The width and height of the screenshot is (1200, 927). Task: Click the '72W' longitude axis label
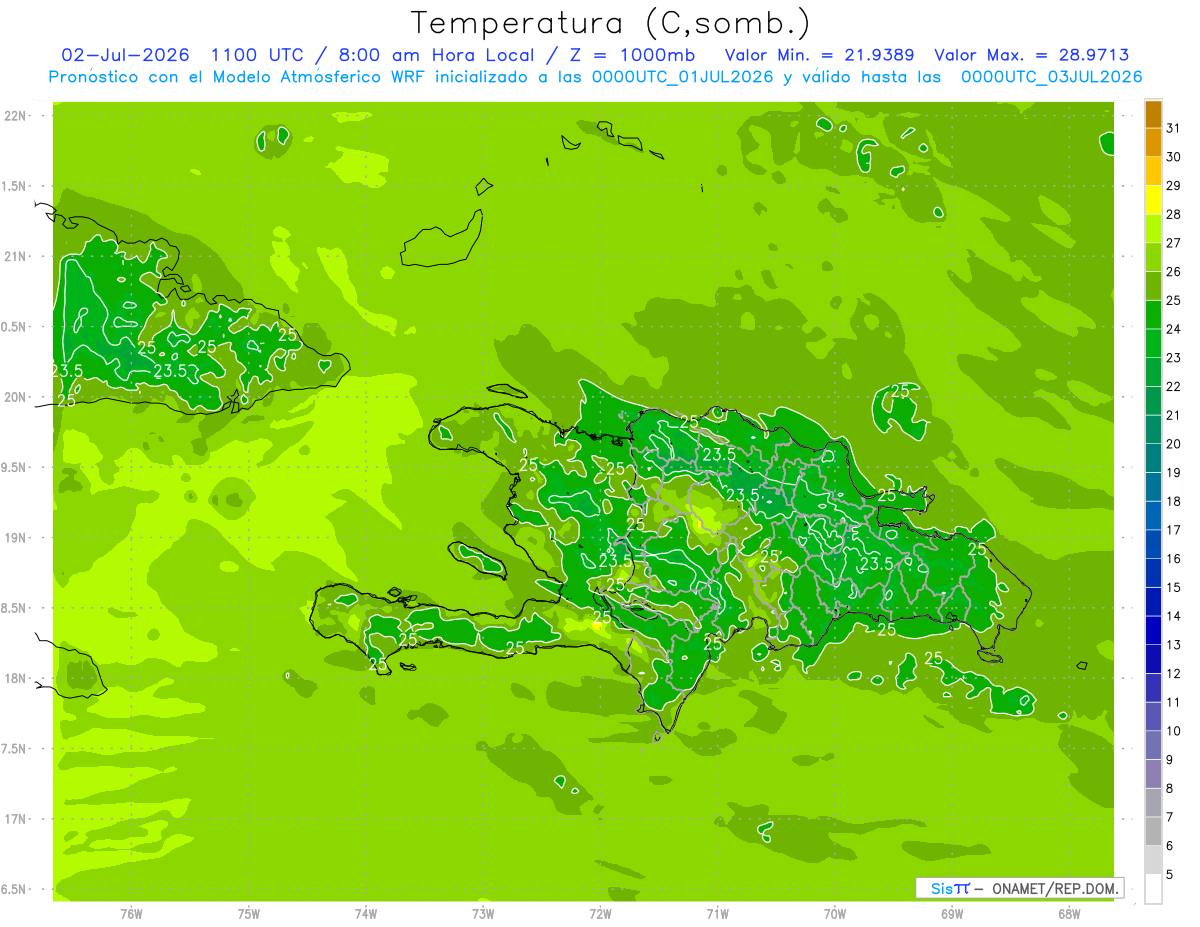click(x=600, y=913)
